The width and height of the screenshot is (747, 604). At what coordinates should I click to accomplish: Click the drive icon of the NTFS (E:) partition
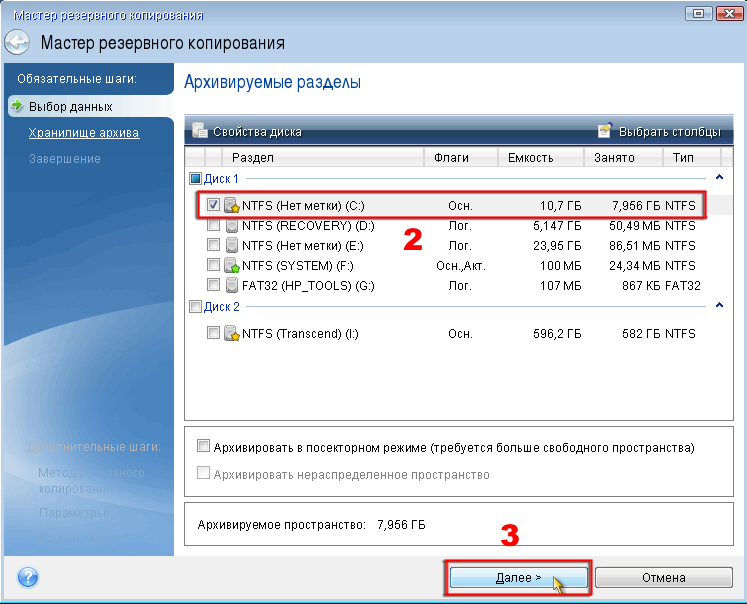coord(232,245)
